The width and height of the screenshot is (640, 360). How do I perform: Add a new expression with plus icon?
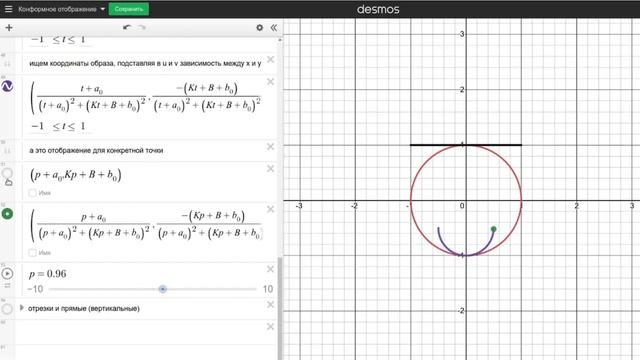coord(9,28)
